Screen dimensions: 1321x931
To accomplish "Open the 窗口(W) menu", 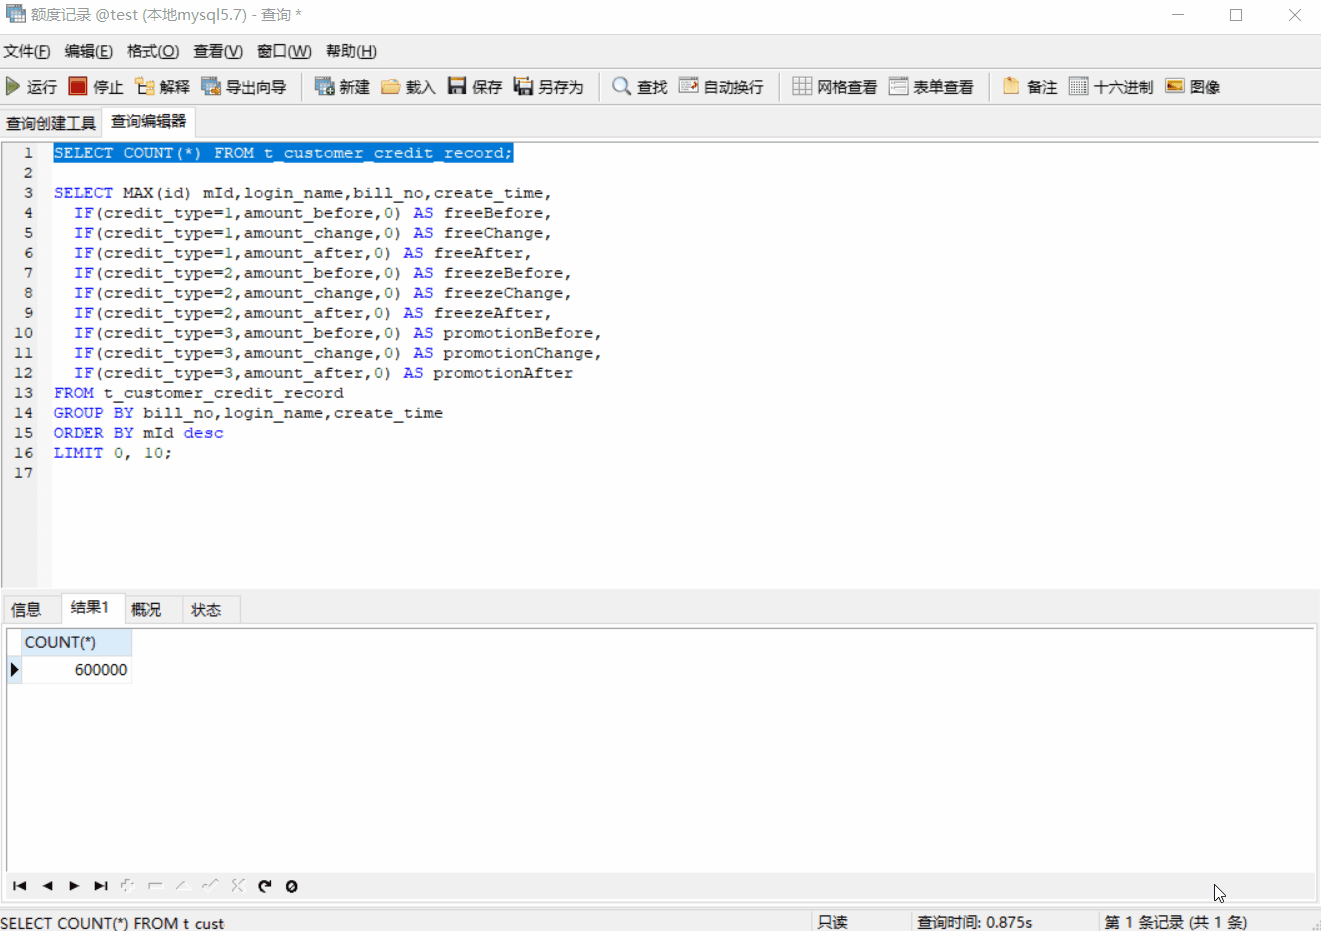I will (x=284, y=51).
